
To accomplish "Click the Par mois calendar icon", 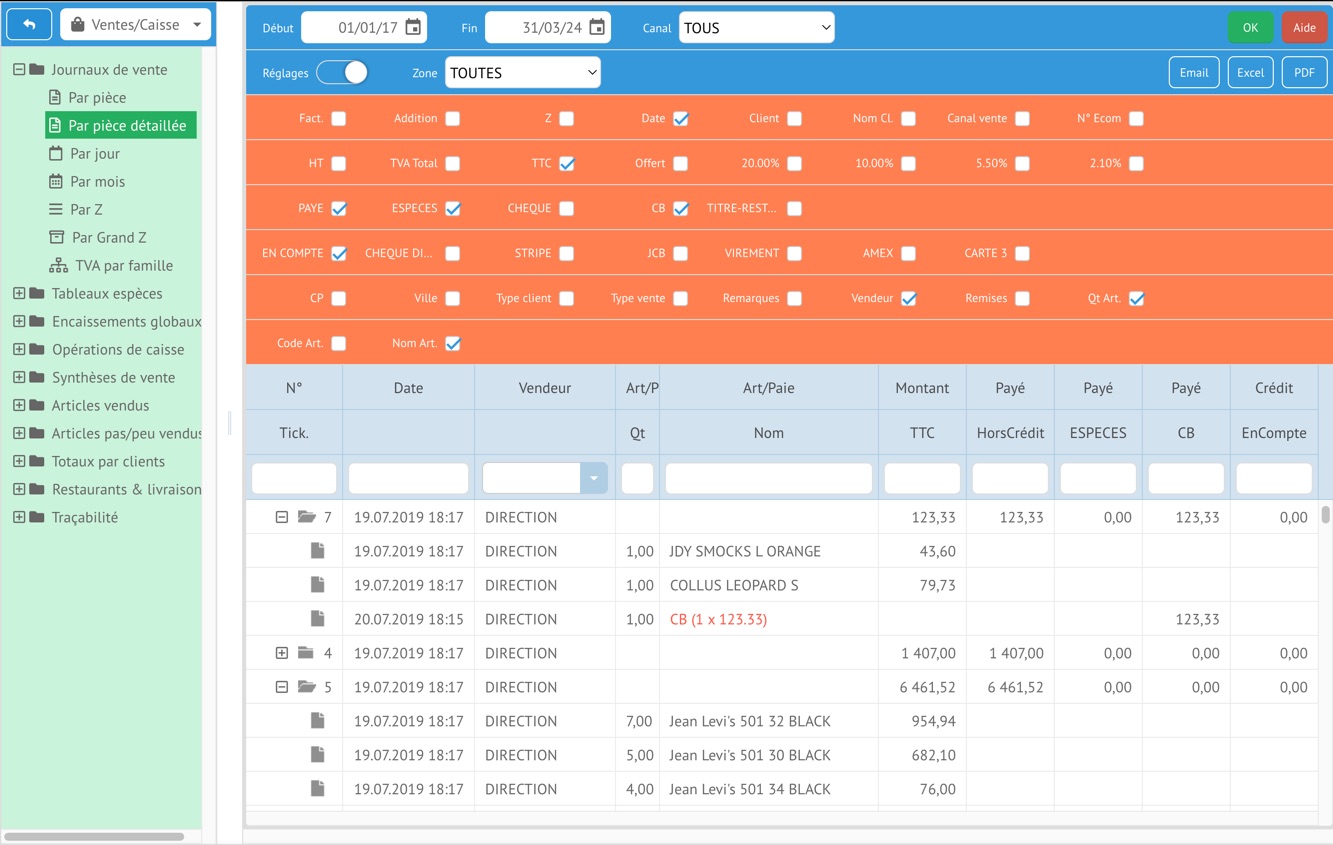I will click(56, 181).
